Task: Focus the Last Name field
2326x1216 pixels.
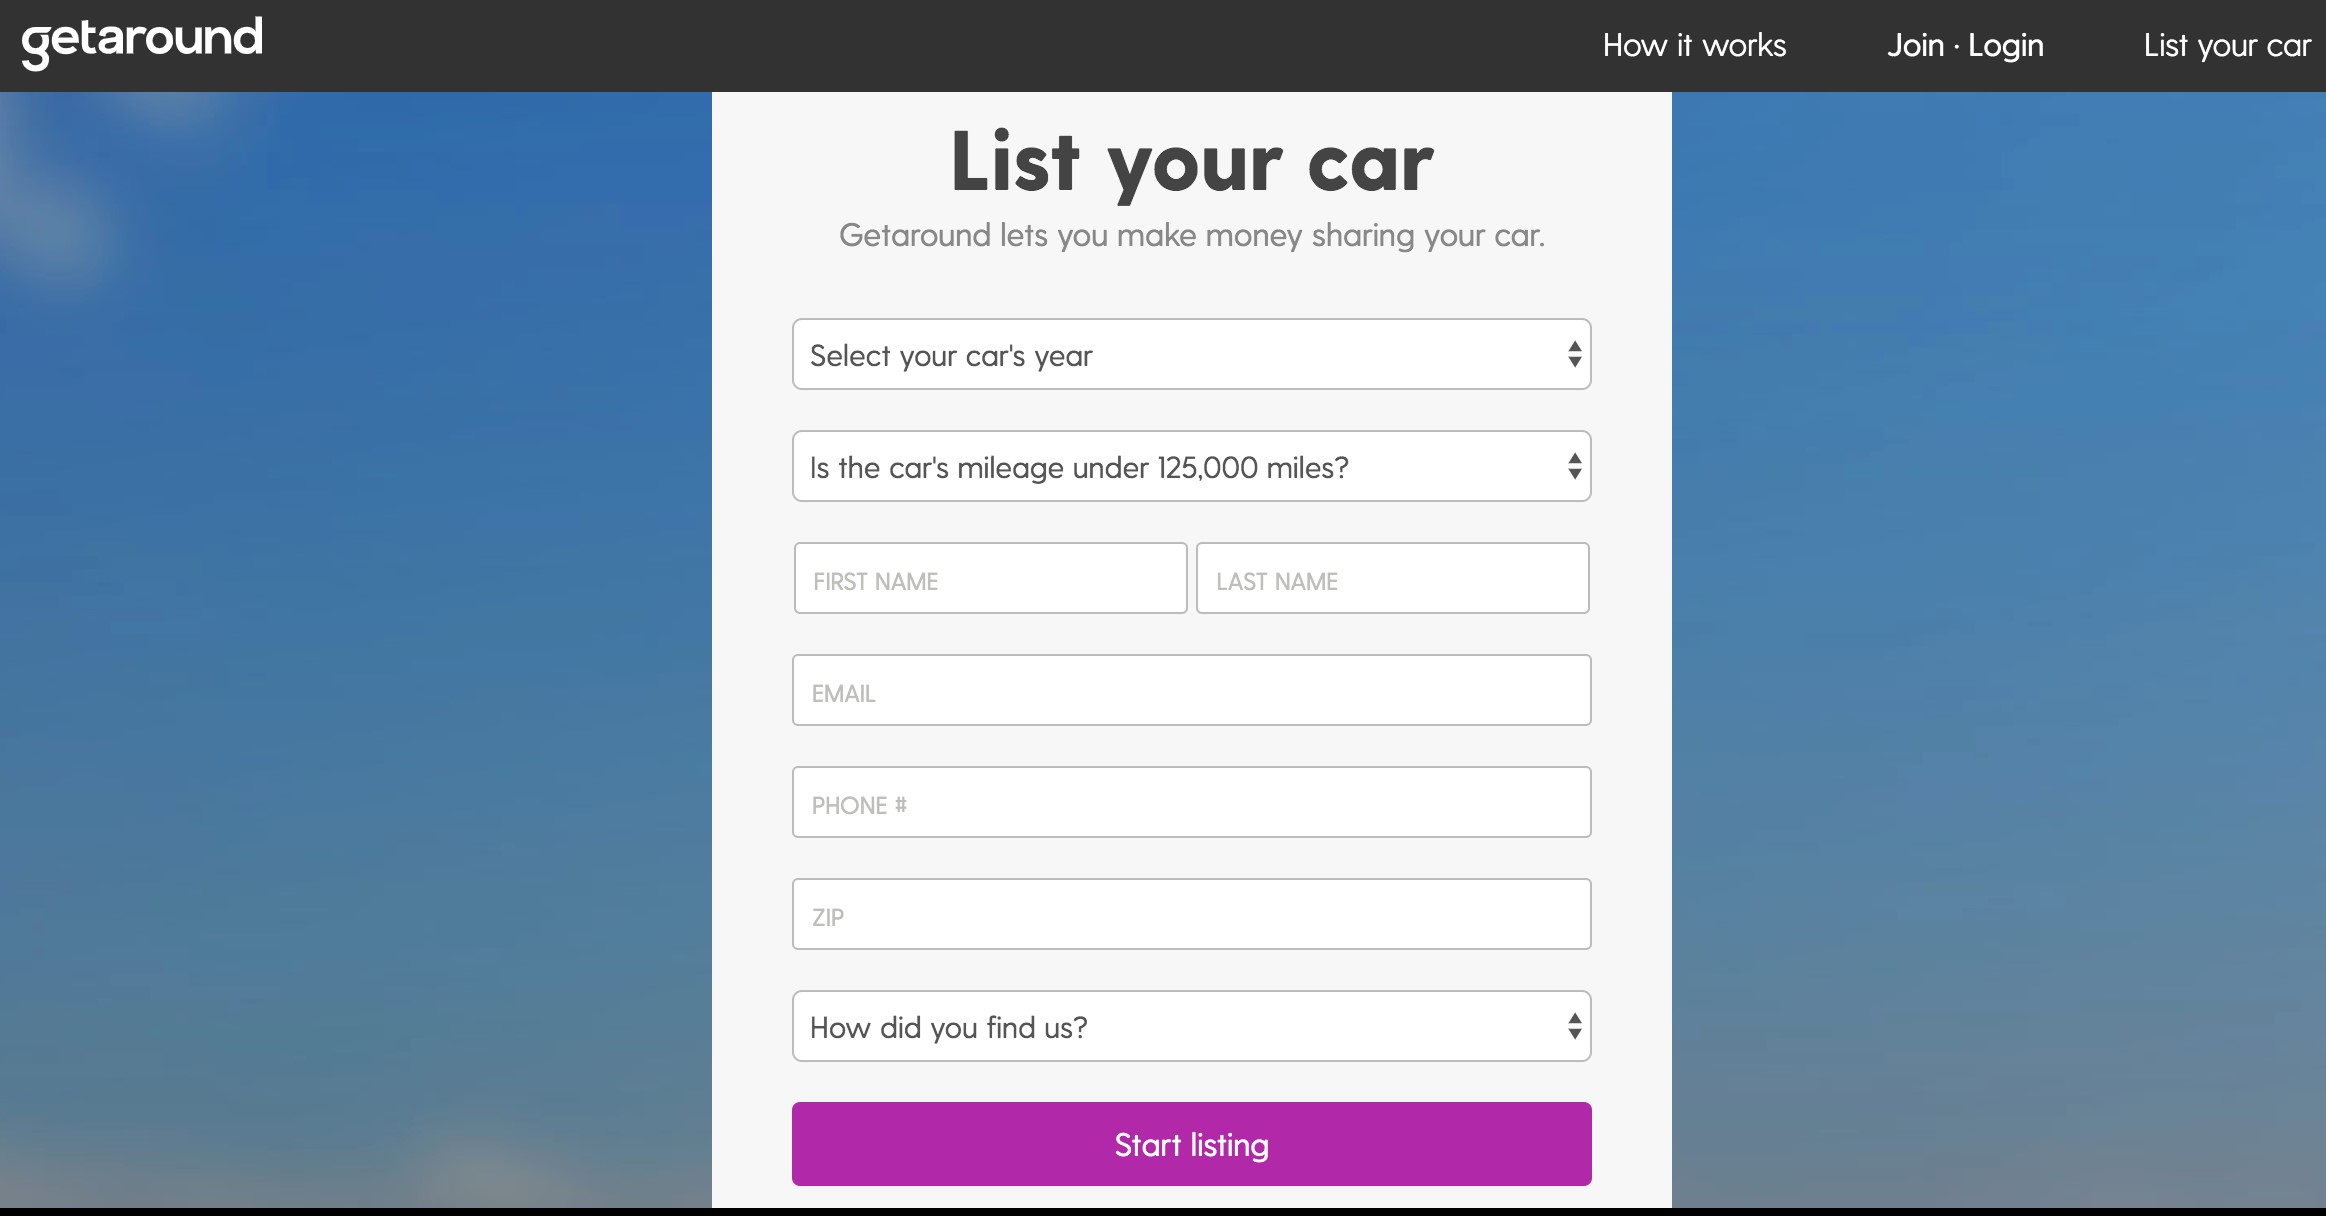Action: (1392, 579)
